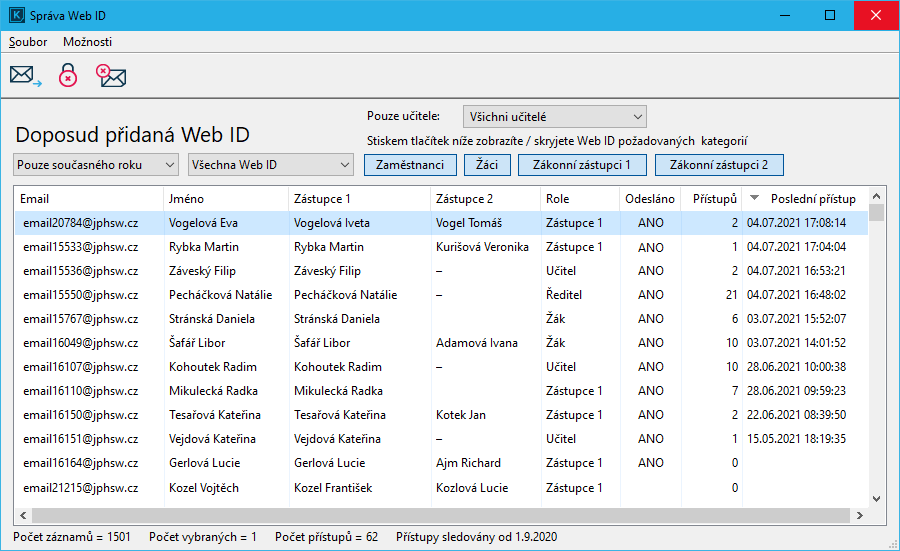This screenshot has height=551, width=900.
Task: Click the vertical scrollbar down arrow
Action: point(877,498)
